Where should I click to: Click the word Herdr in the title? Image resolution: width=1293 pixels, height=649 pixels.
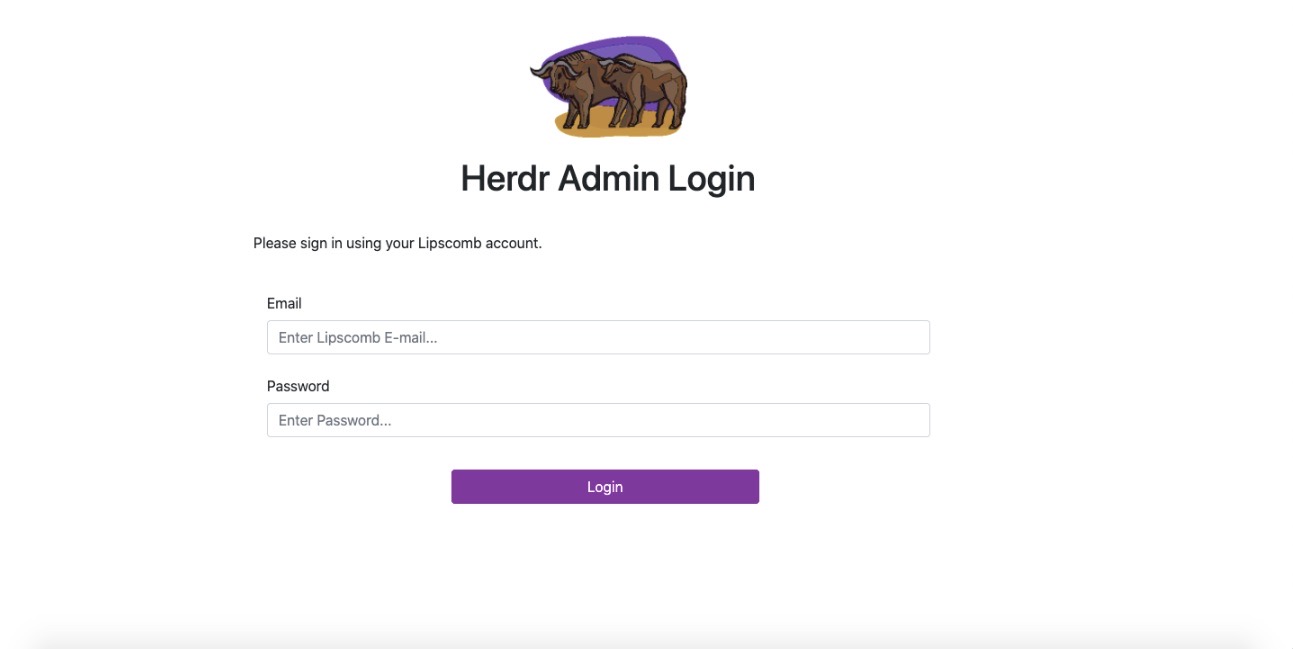(505, 179)
